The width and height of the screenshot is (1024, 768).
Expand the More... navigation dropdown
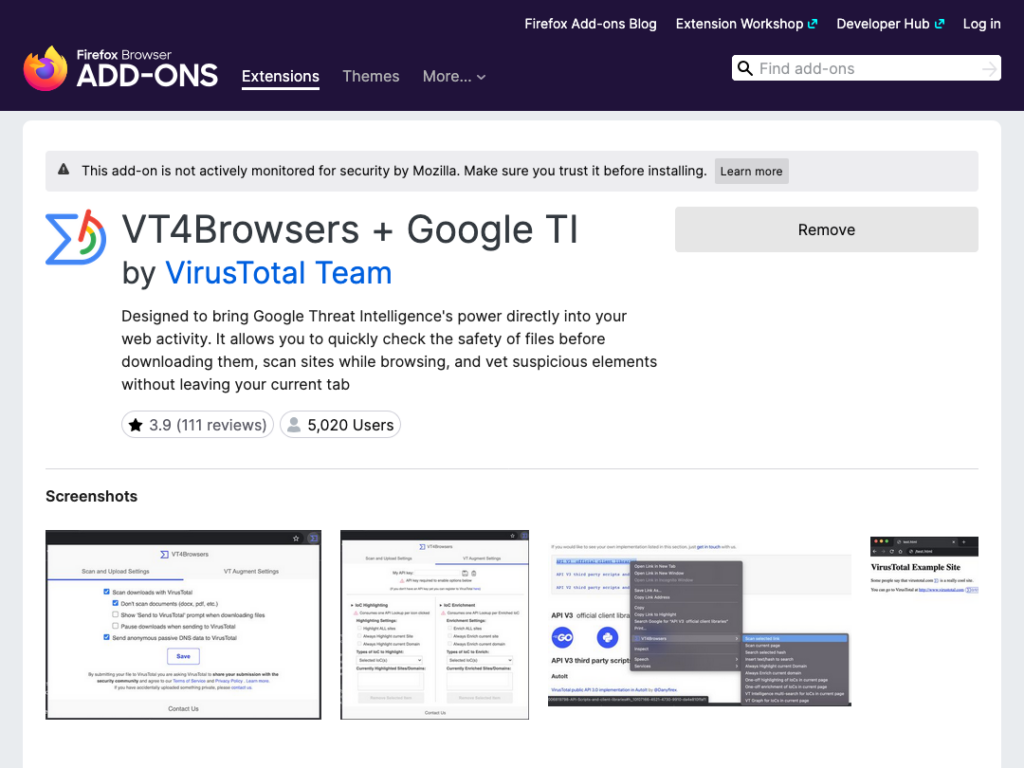(x=454, y=76)
